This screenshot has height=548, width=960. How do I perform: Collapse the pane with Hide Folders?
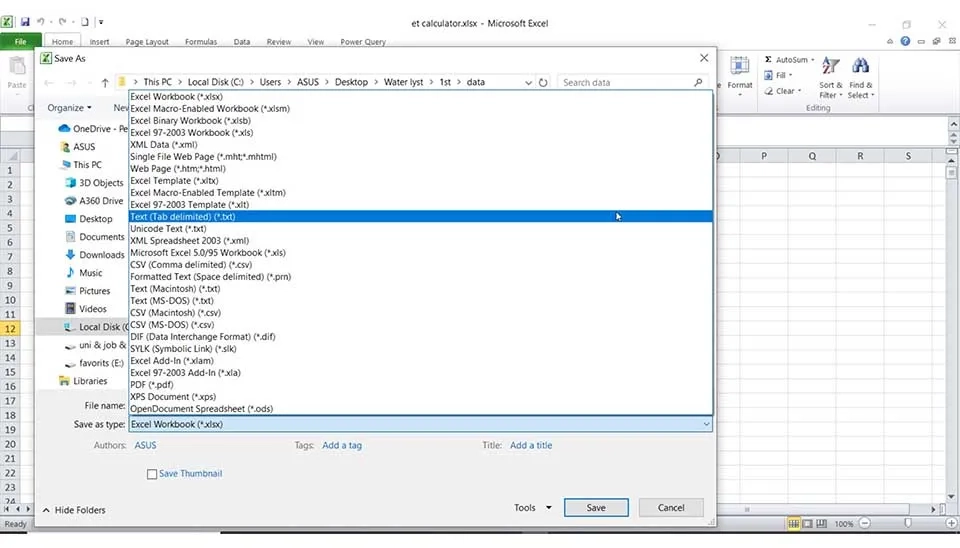tap(73, 510)
